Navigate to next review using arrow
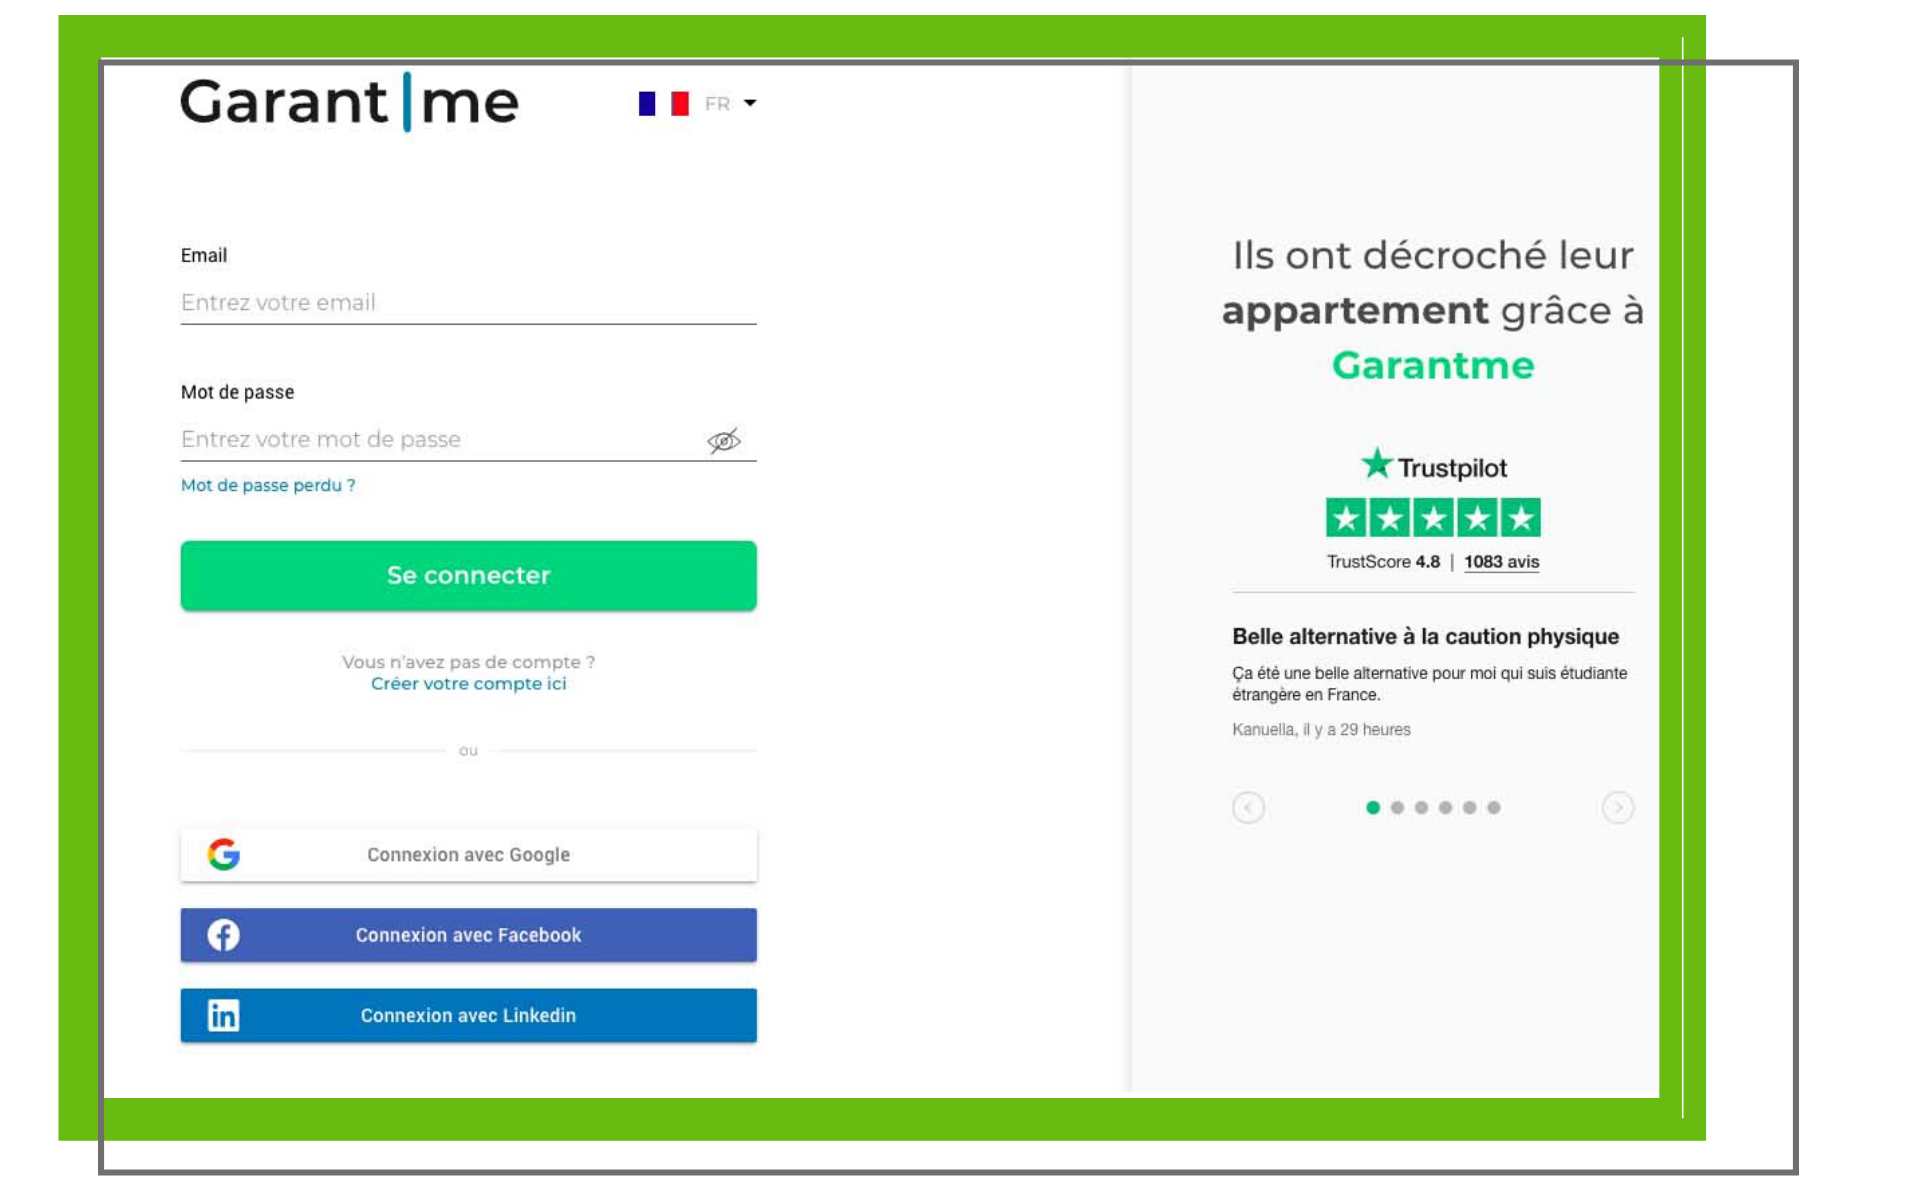 pos(1619,807)
